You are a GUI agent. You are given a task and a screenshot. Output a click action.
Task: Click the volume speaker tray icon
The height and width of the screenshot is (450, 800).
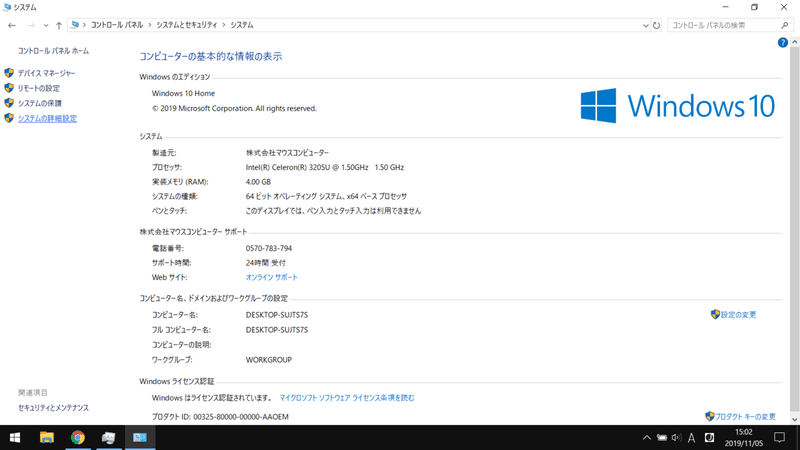click(x=677, y=438)
